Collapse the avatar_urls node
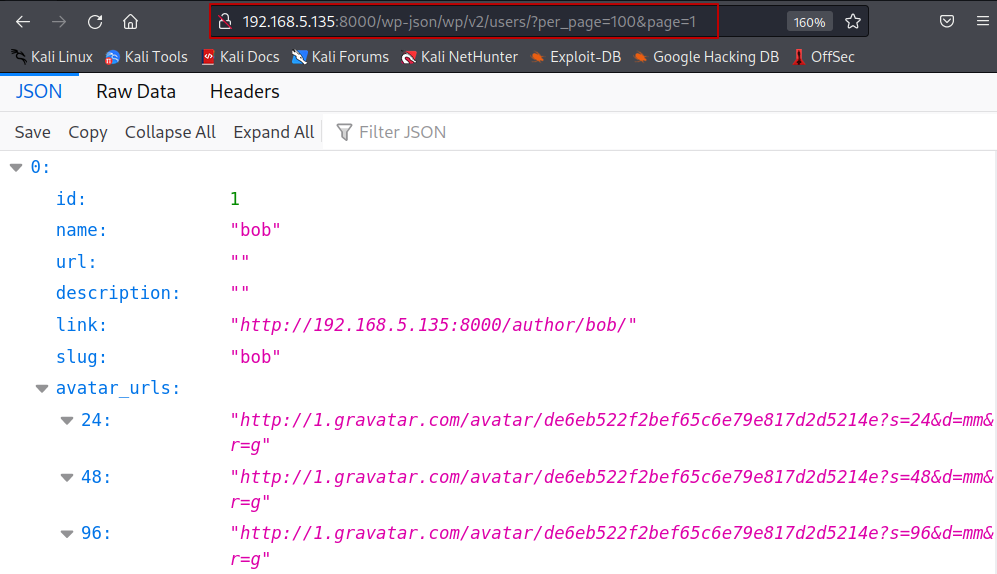The height and width of the screenshot is (574, 997). point(42,388)
